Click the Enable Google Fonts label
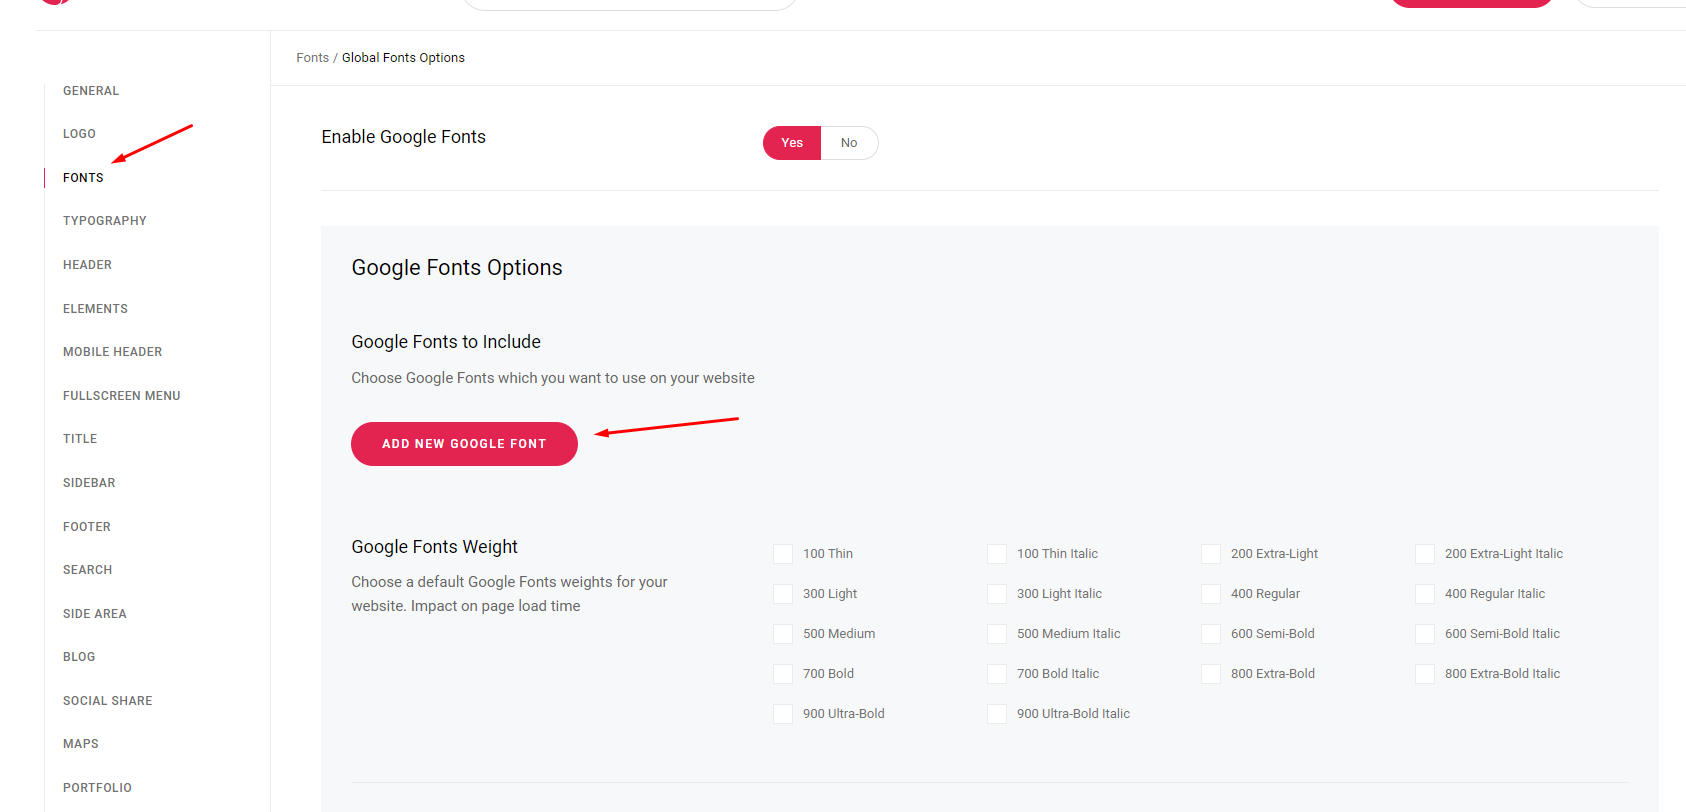Screen dimensions: 1686x812 click(x=403, y=137)
